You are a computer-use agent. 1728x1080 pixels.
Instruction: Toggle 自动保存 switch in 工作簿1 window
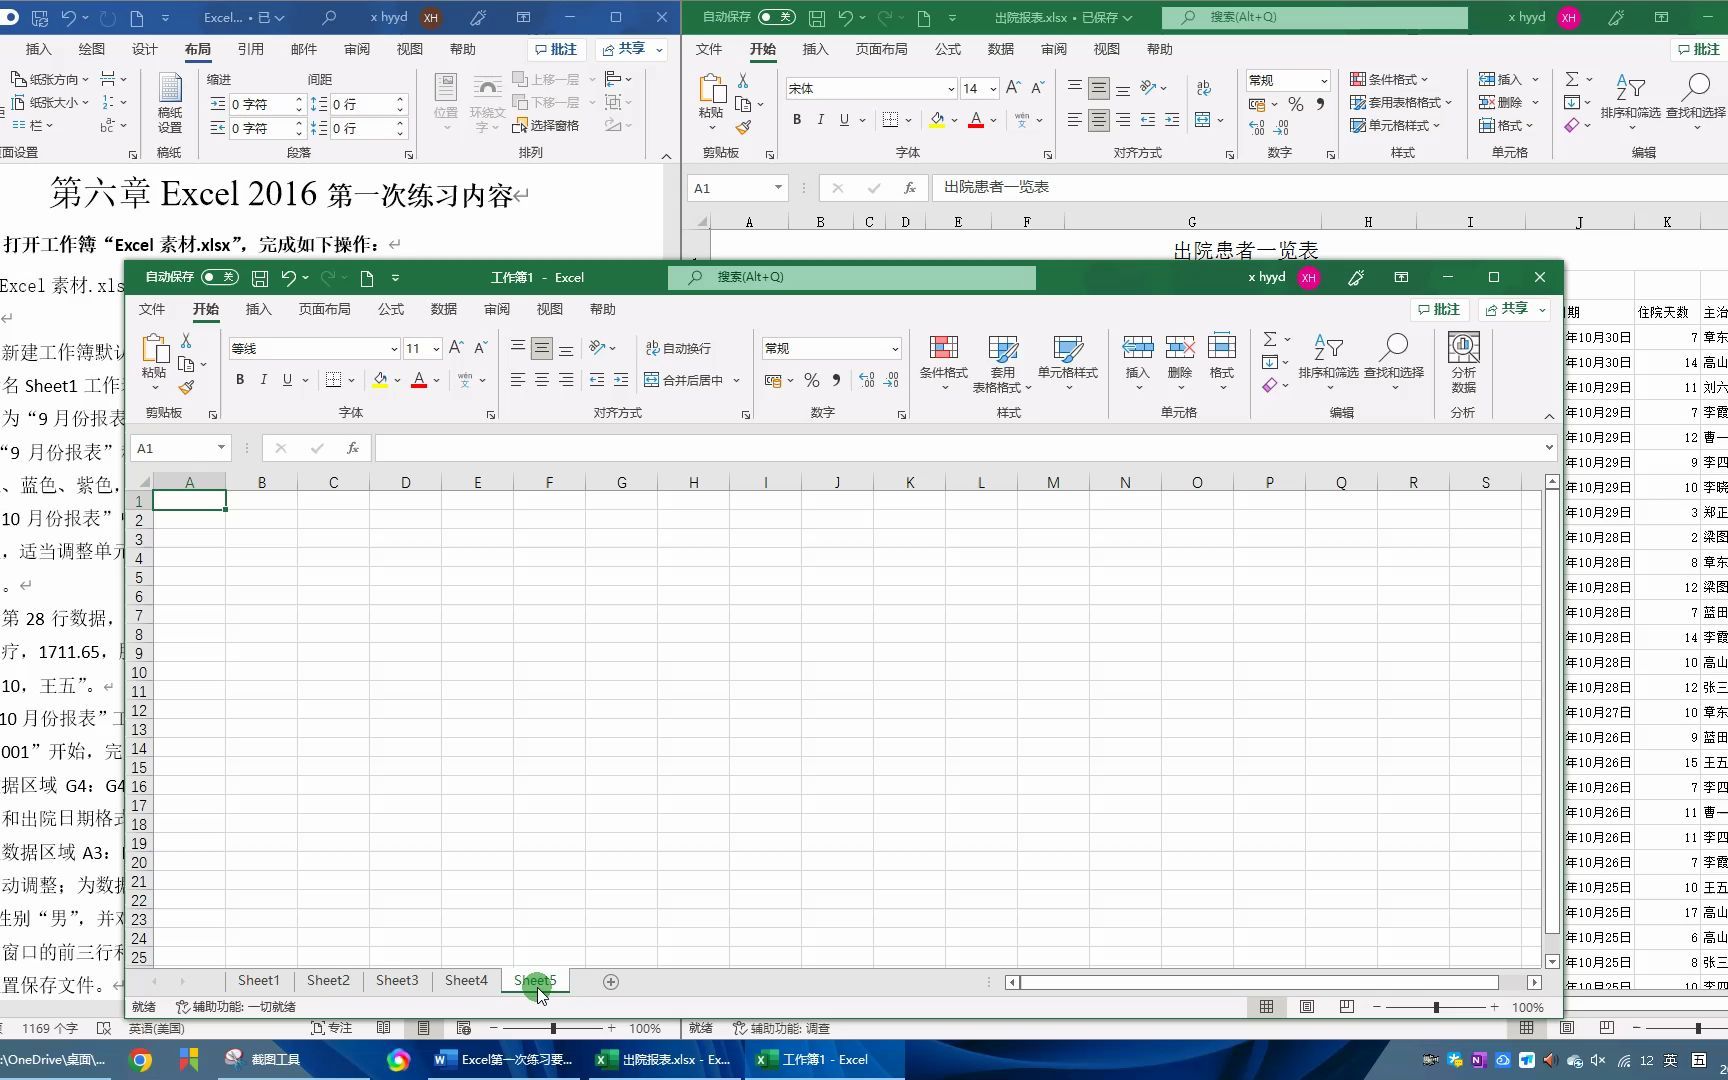point(220,277)
